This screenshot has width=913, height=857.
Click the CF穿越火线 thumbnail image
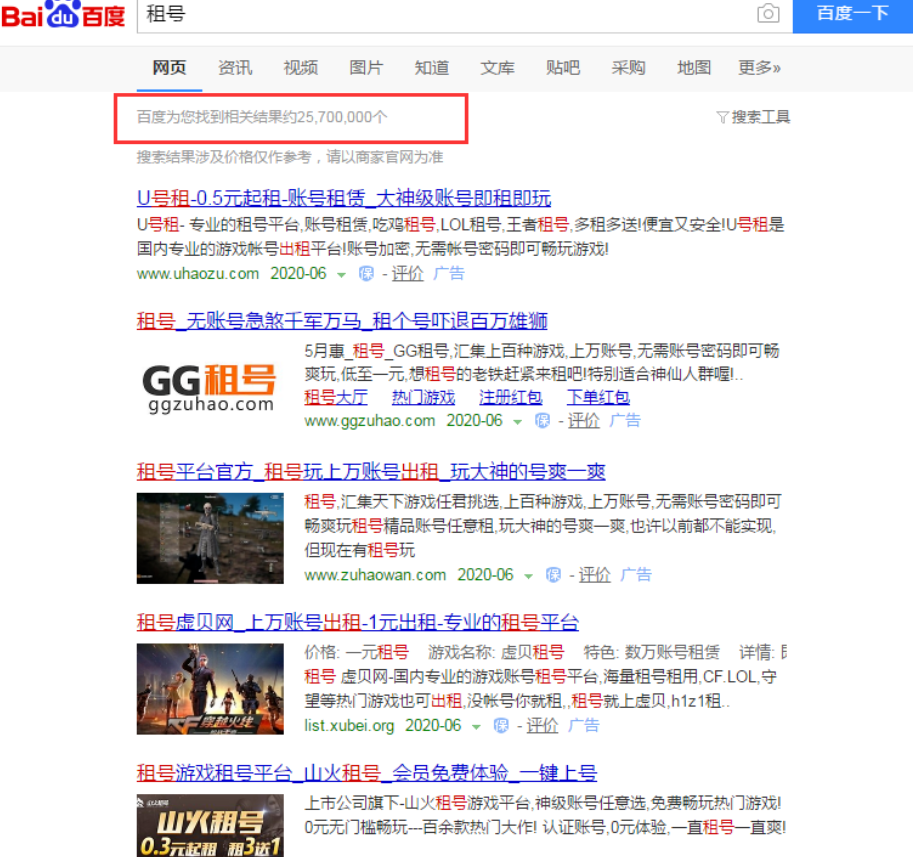point(210,689)
